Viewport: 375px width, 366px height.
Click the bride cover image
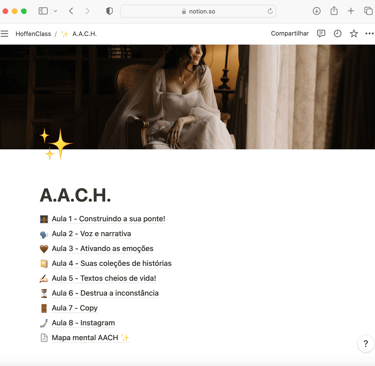click(187, 97)
